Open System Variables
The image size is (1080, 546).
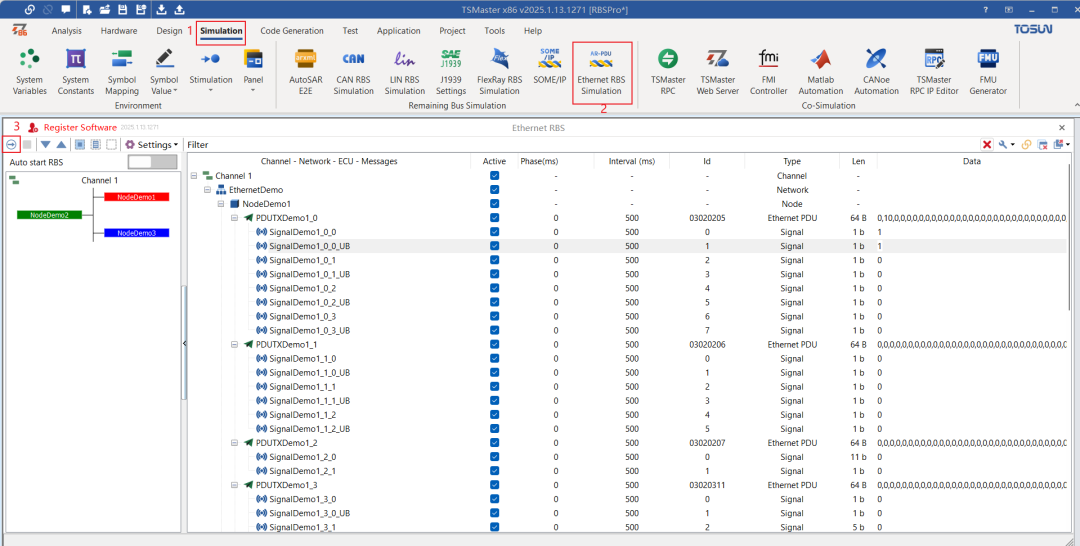pyautogui.click(x=30, y=72)
